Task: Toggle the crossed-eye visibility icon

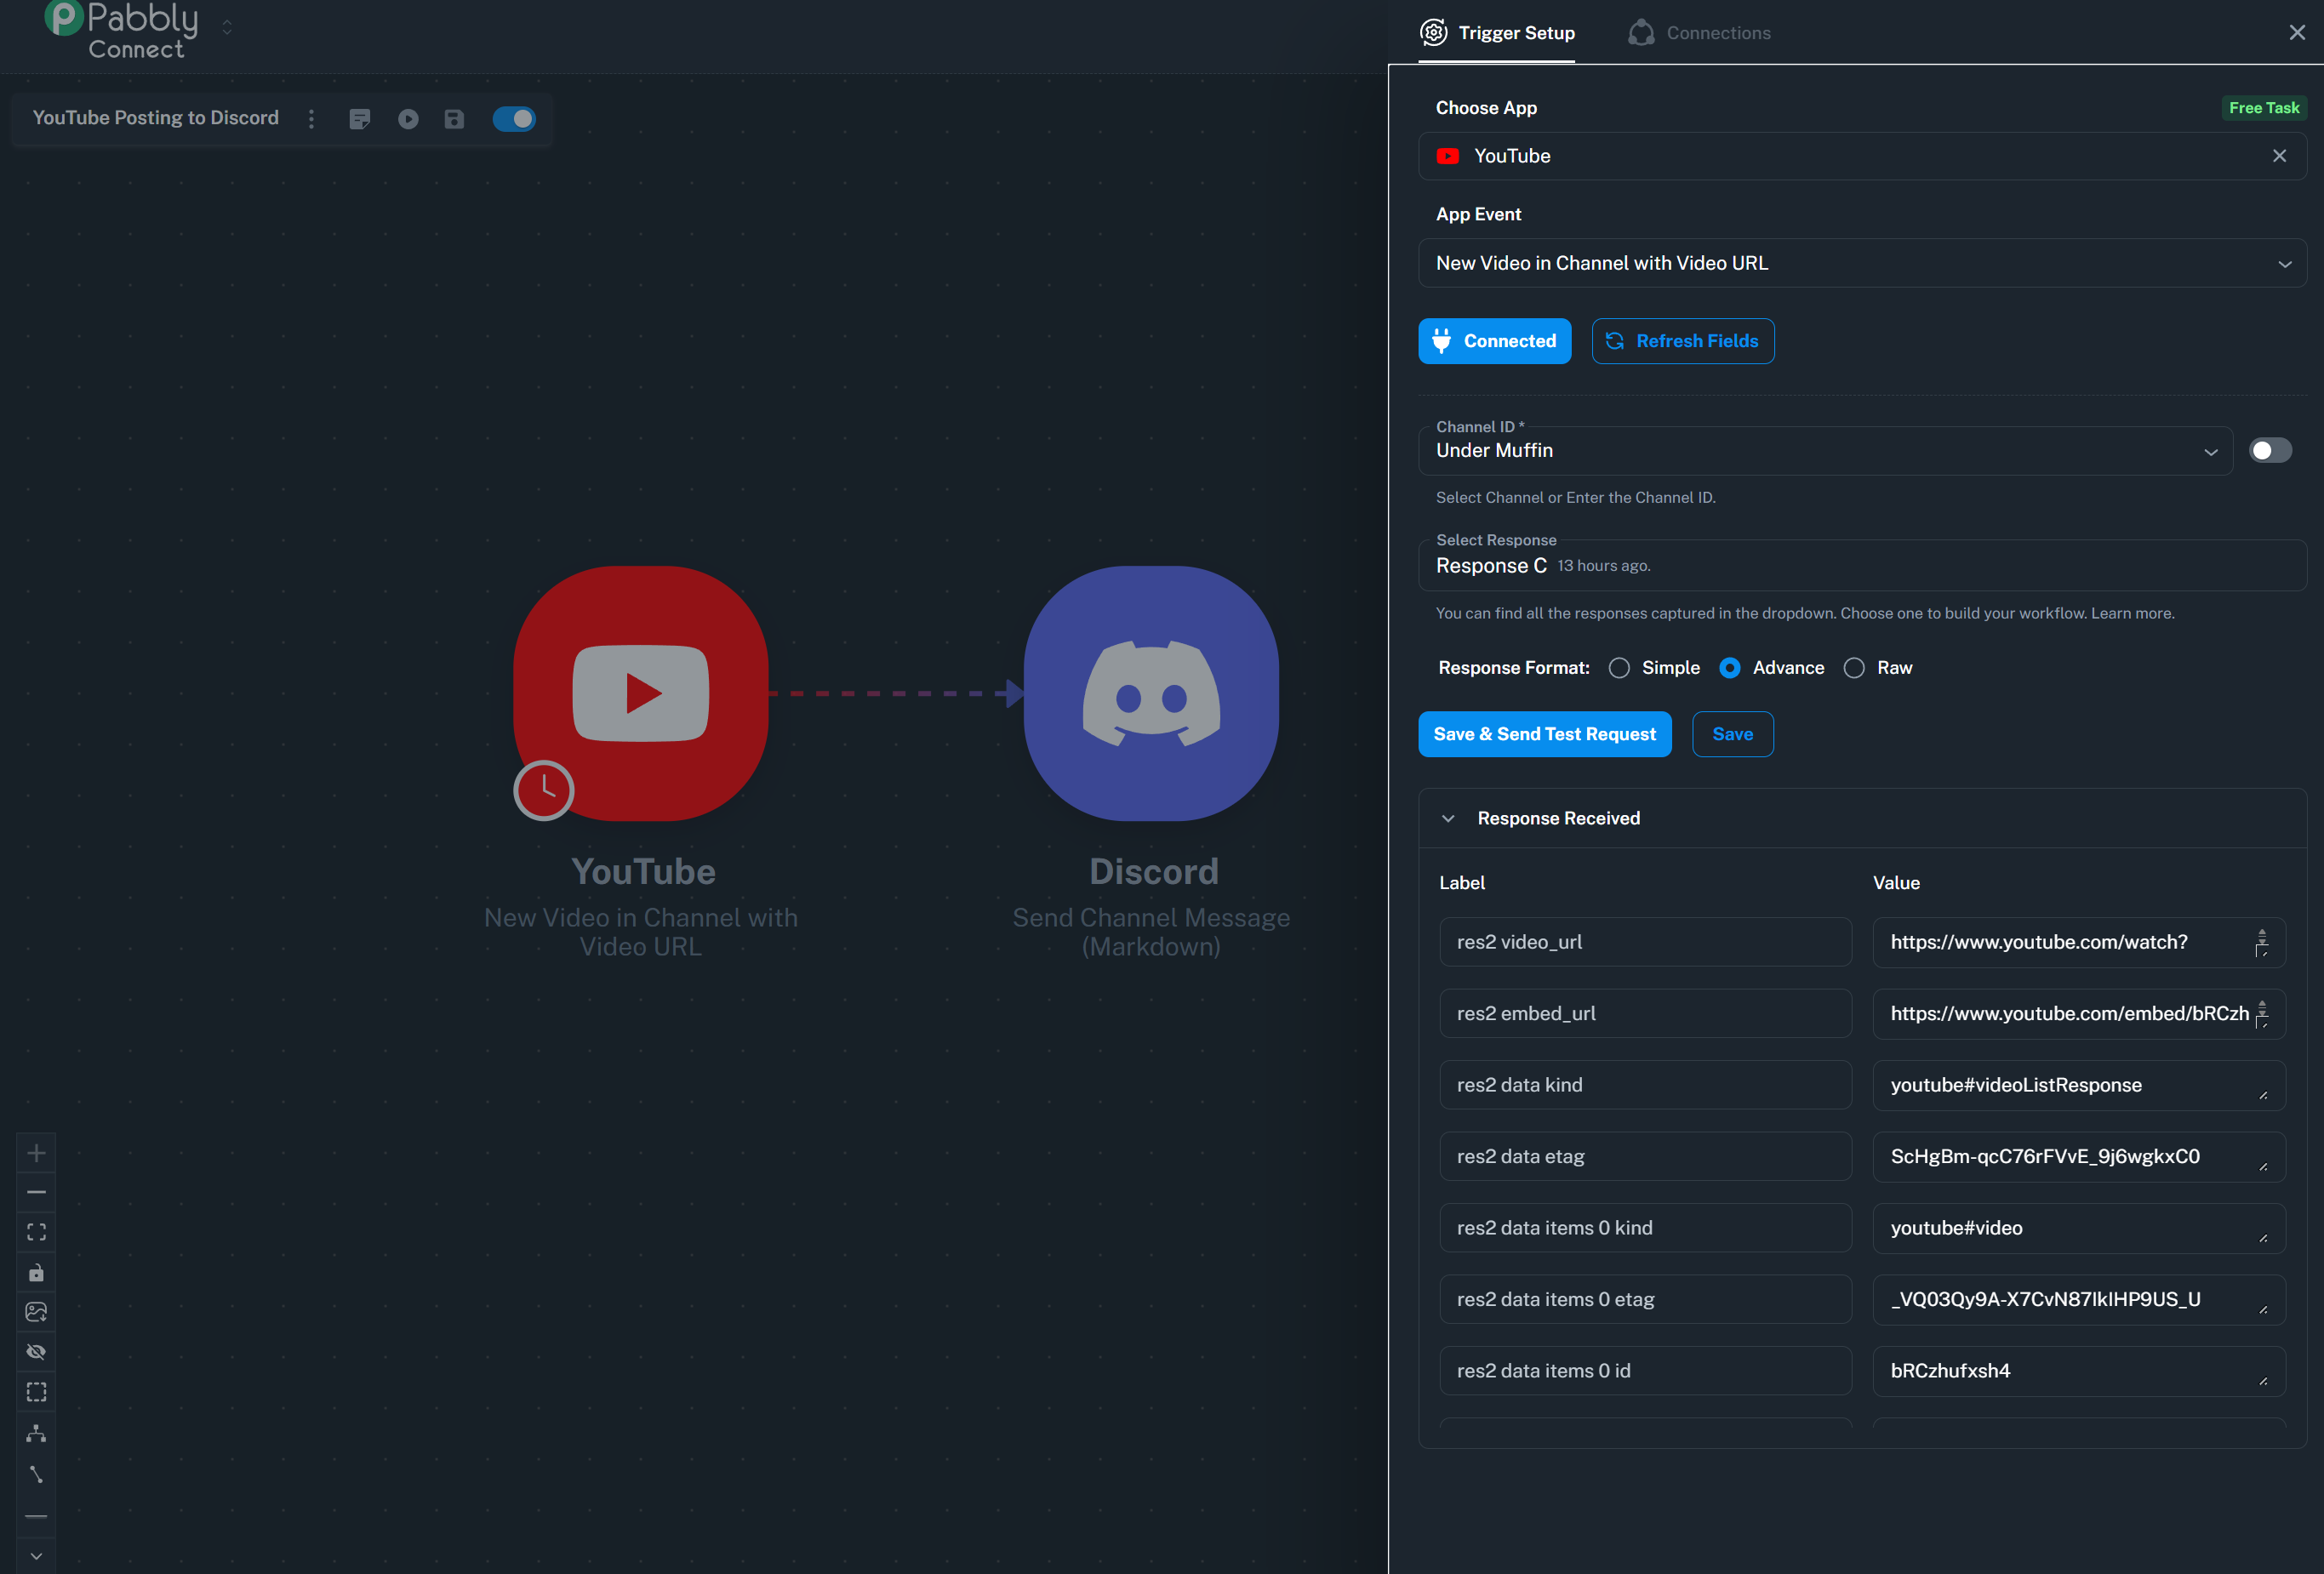Action: pos(36,1352)
